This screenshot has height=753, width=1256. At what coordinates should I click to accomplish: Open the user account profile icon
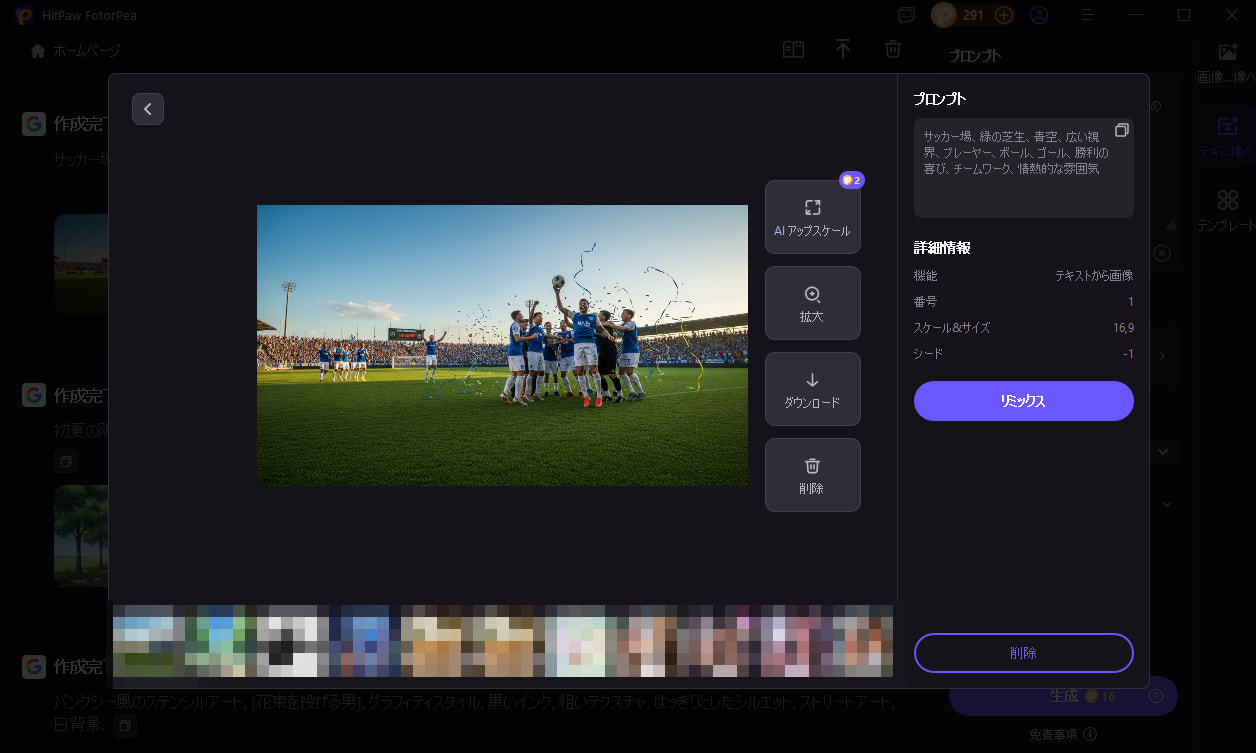point(1039,15)
